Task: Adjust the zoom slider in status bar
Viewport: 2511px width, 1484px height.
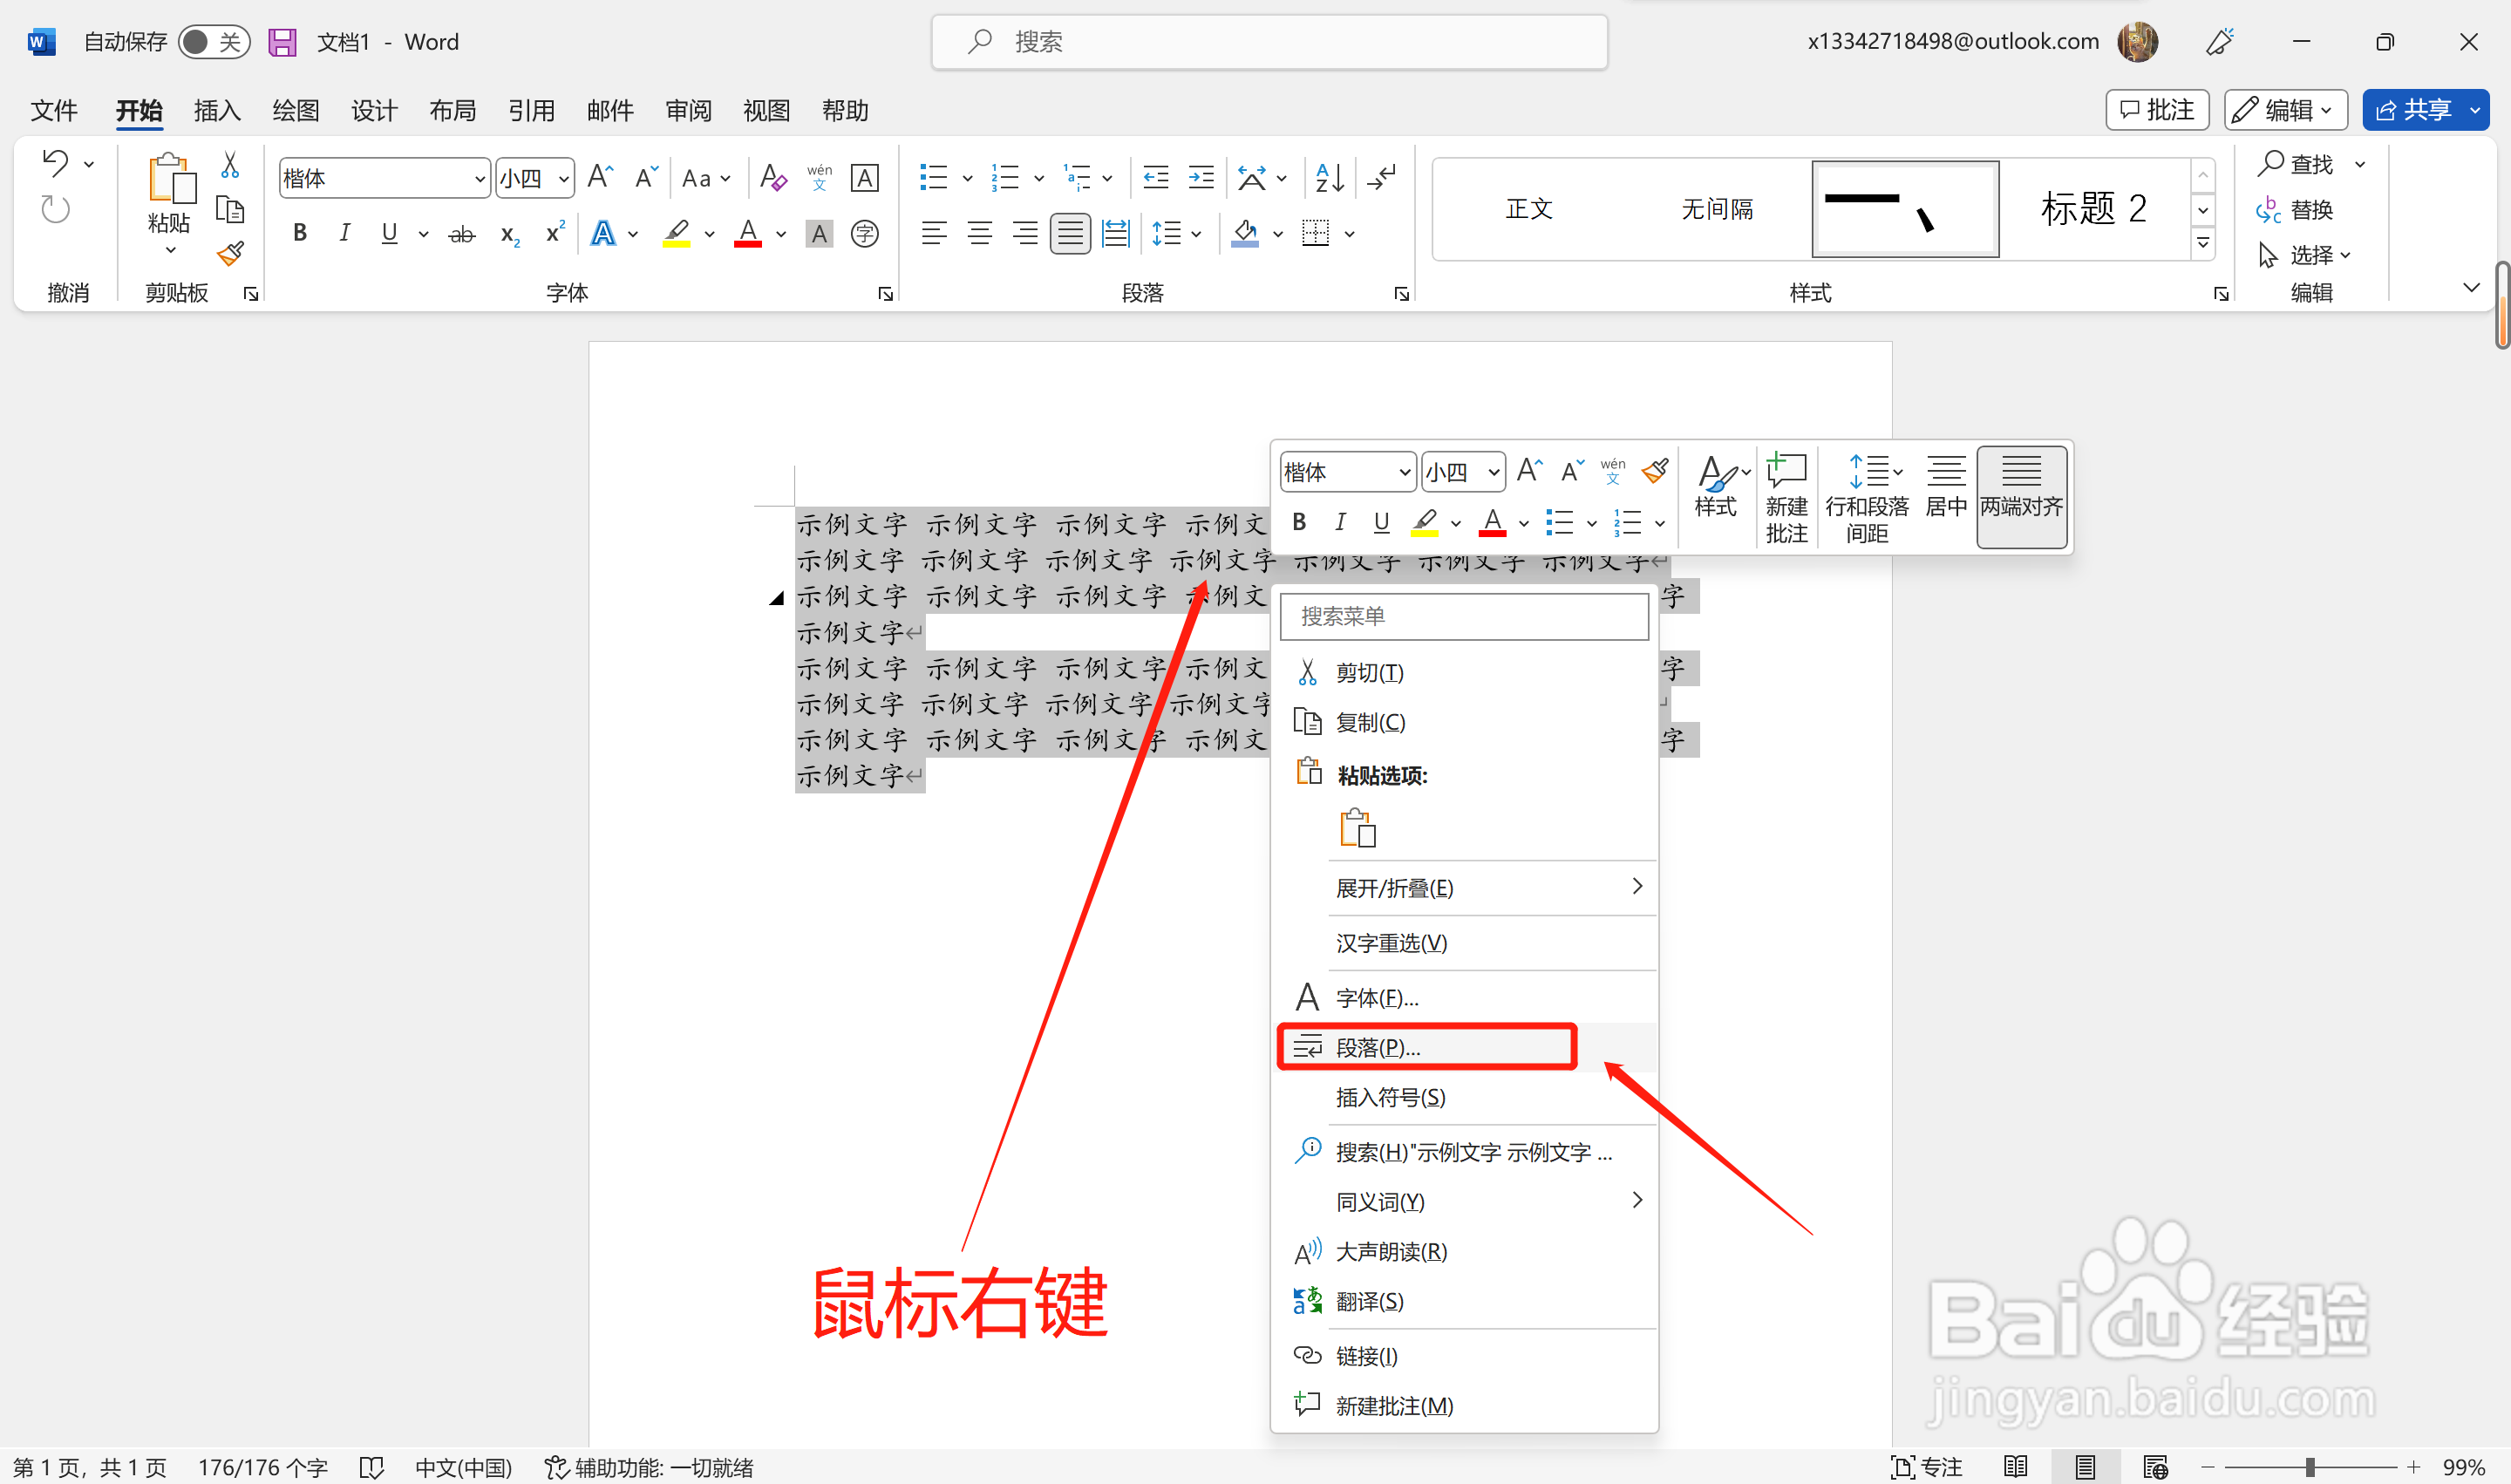Action: coord(2309,1467)
